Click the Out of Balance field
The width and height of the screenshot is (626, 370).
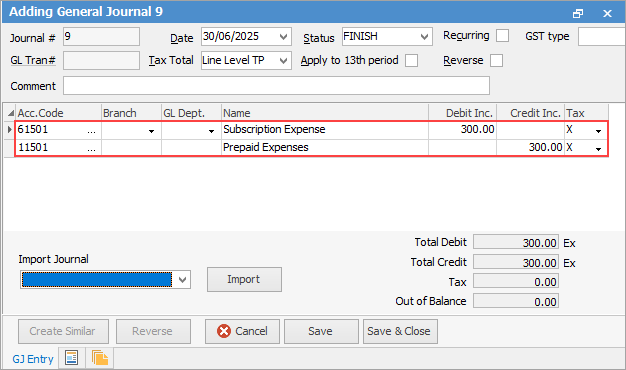(x=516, y=301)
